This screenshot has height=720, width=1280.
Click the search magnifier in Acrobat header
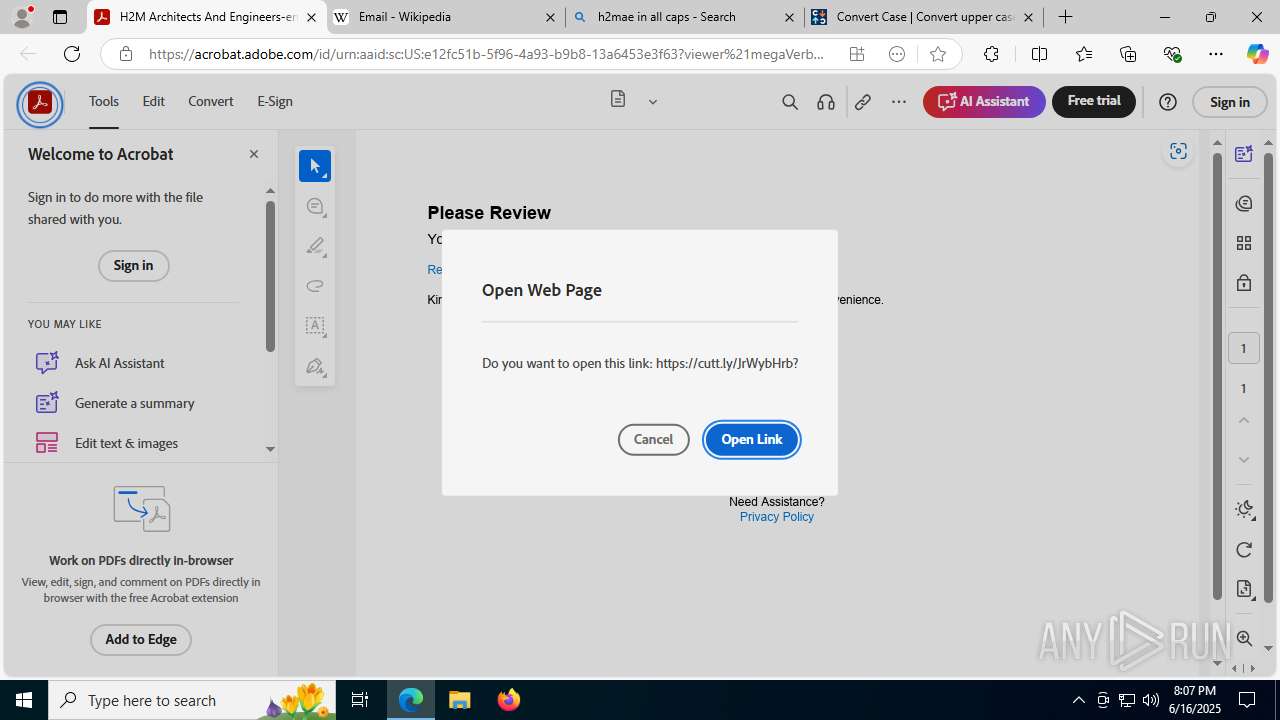click(x=790, y=101)
